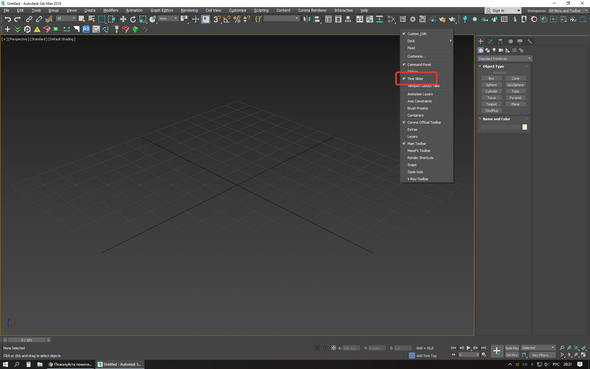The image size is (590, 369).
Task: Toggle 3D Snaps in main toolbar
Action: coord(217,19)
